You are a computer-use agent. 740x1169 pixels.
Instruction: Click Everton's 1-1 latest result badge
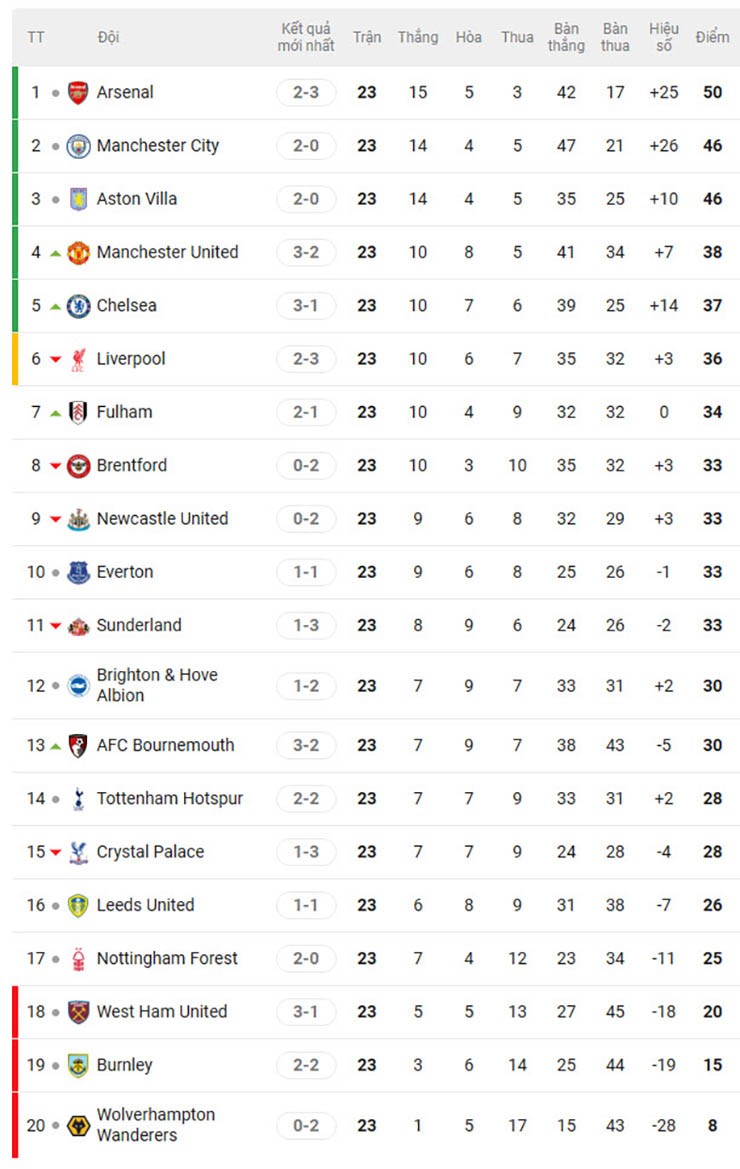pyautogui.click(x=306, y=572)
